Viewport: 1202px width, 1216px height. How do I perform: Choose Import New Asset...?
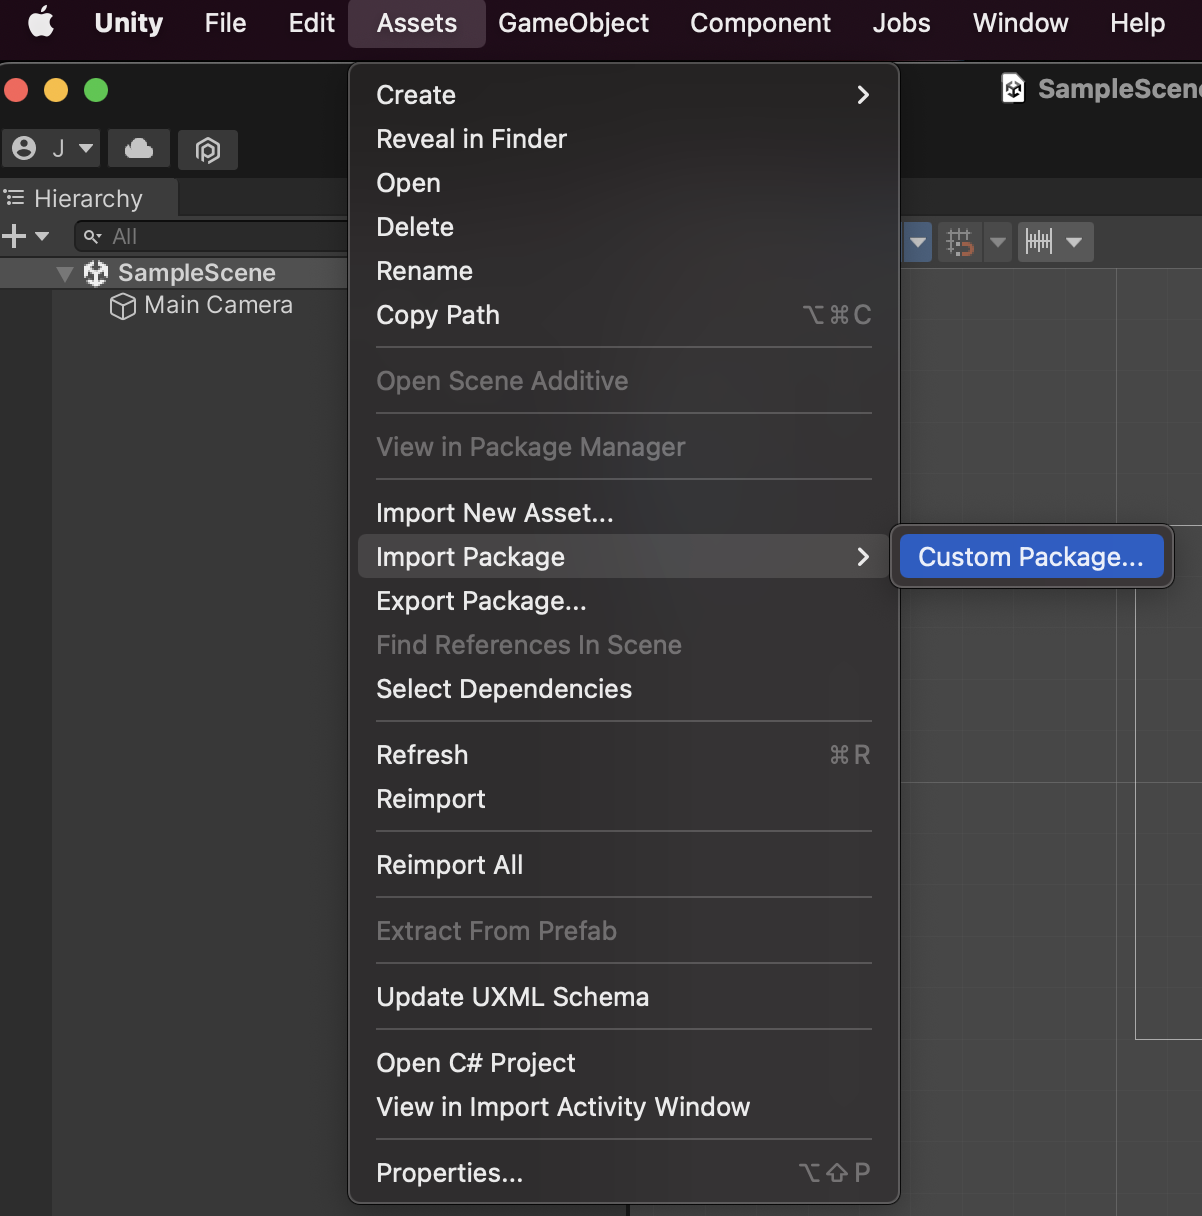click(623, 513)
